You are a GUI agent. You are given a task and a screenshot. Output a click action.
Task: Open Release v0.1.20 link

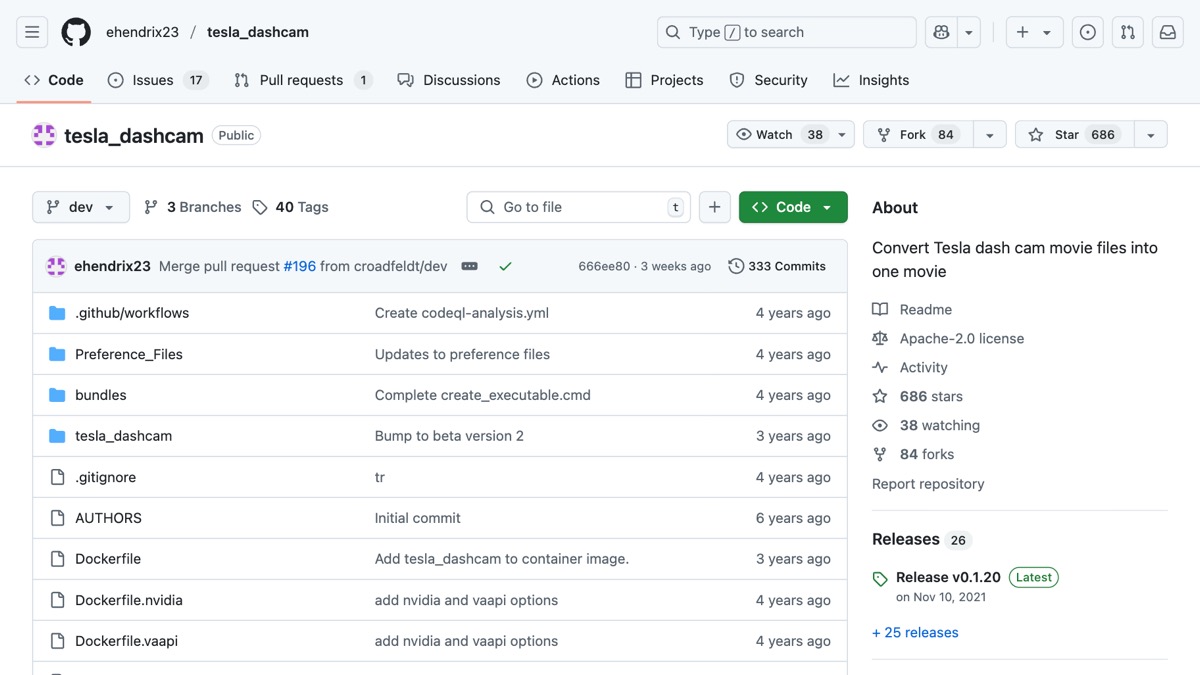948,577
